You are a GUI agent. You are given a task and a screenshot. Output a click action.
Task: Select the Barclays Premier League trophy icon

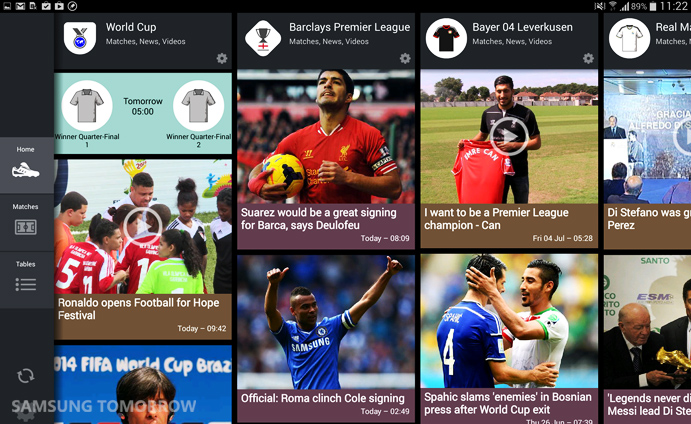[x=263, y=38]
